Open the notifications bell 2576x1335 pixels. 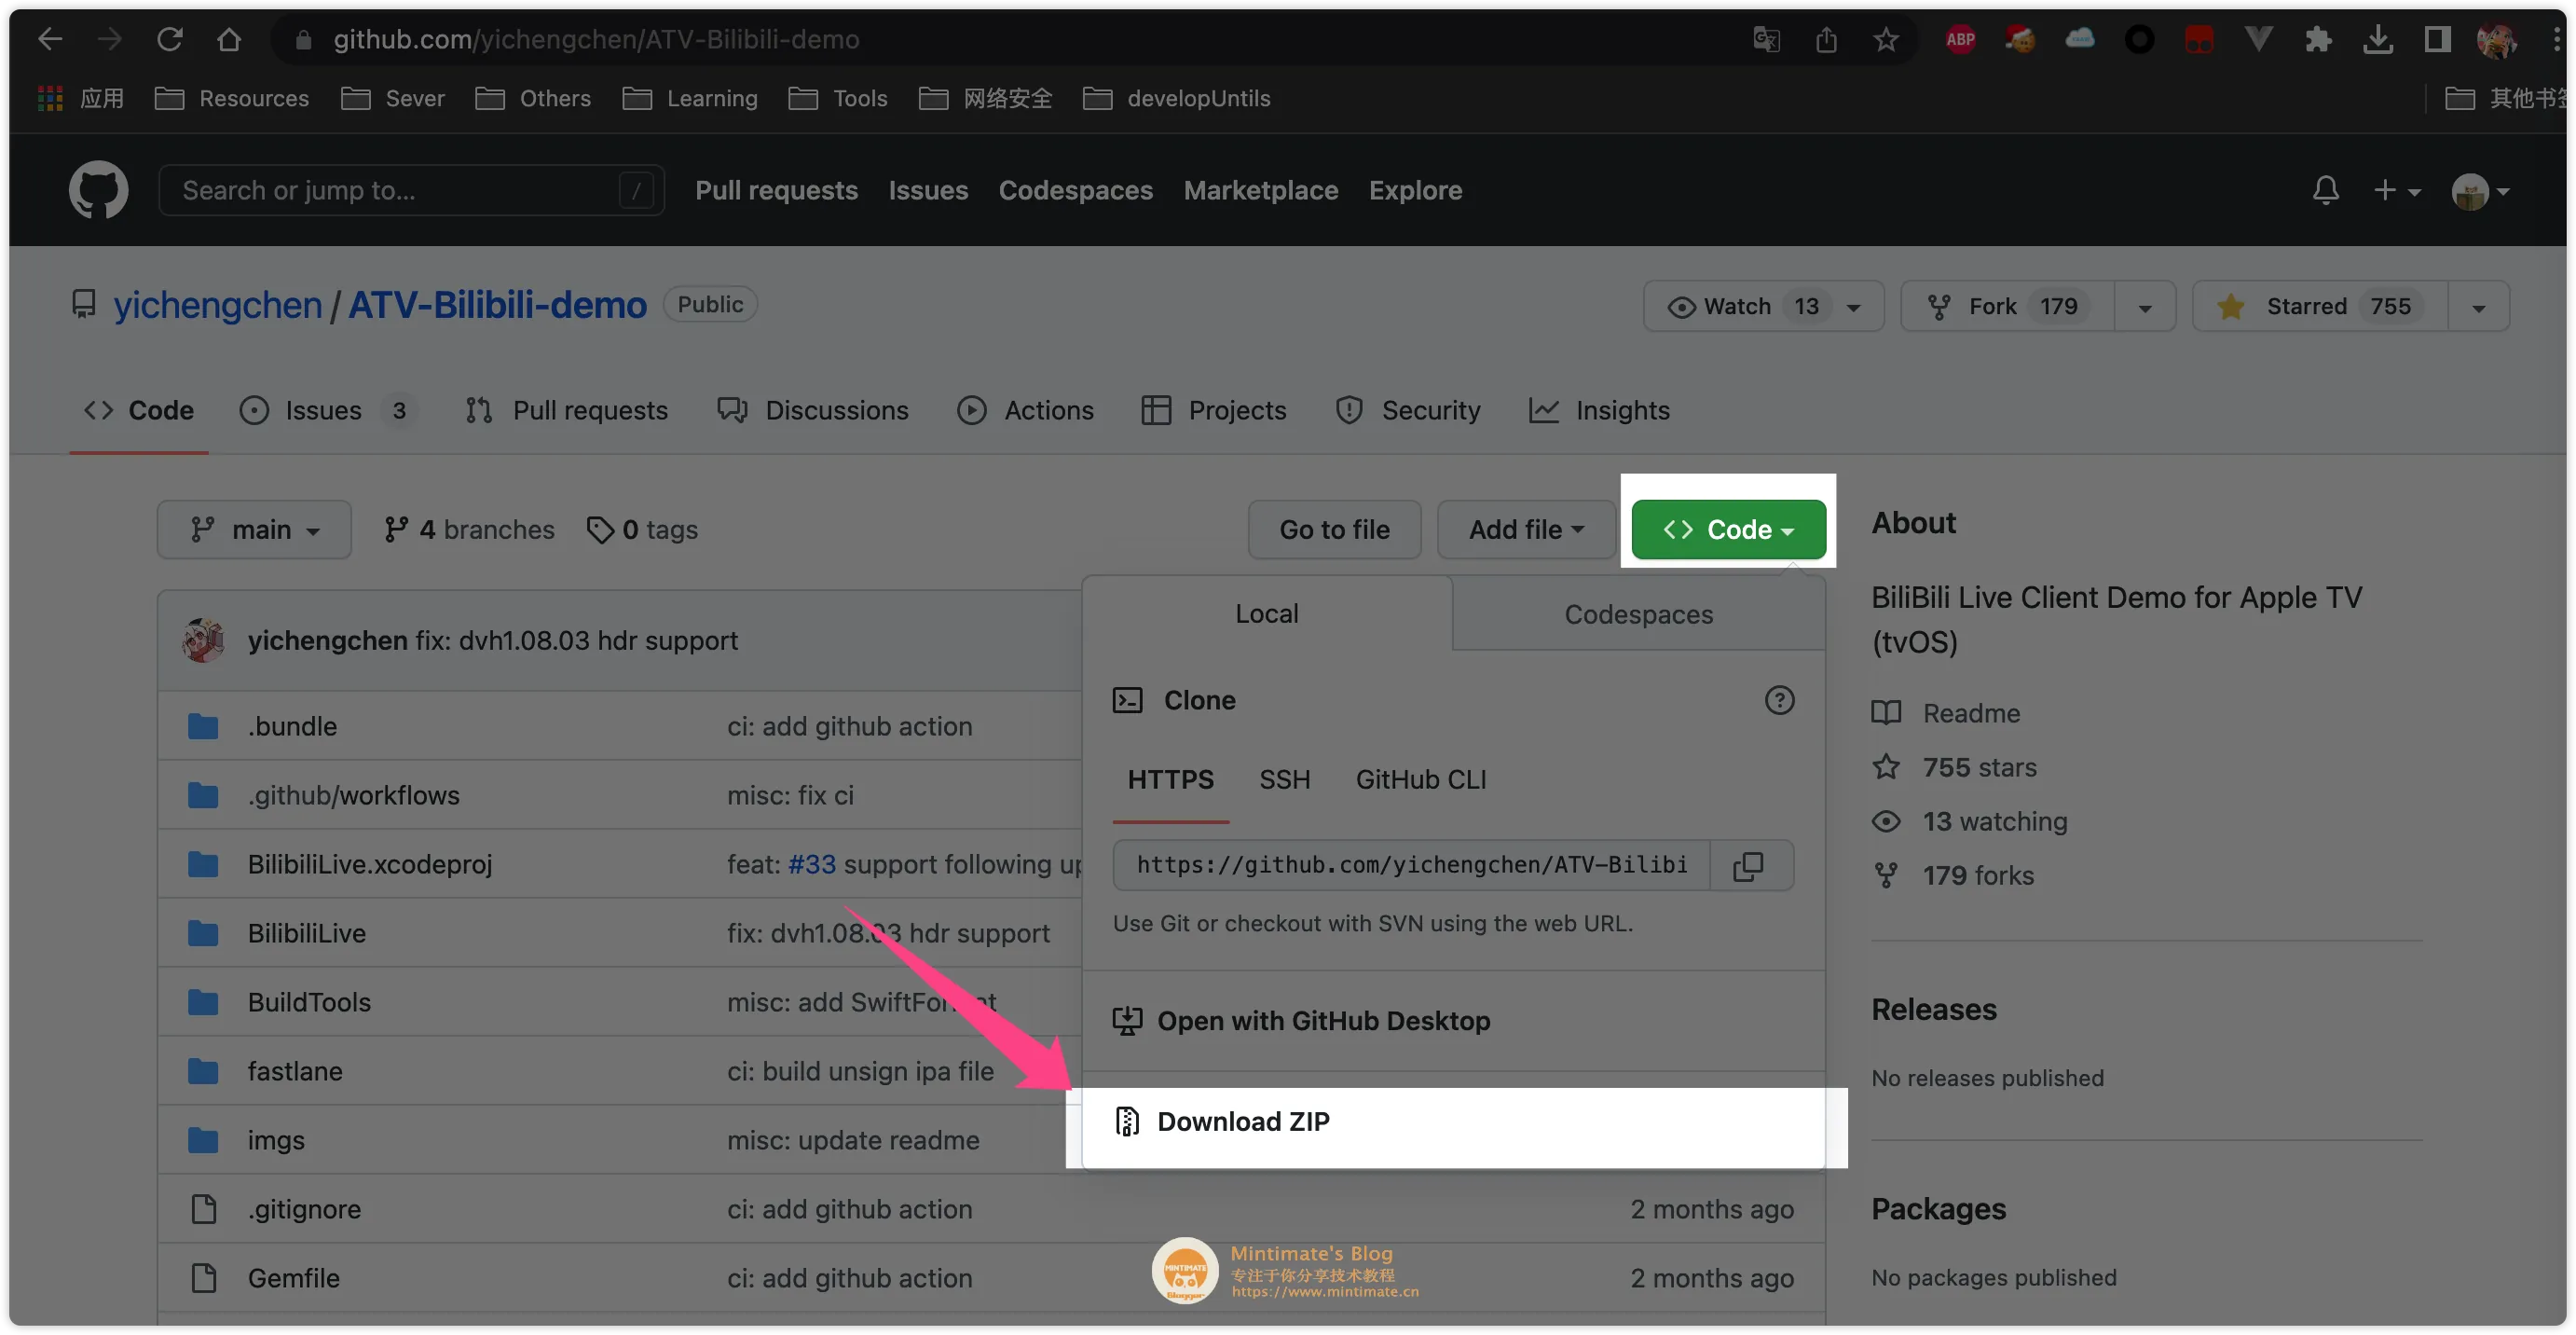click(2325, 190)
